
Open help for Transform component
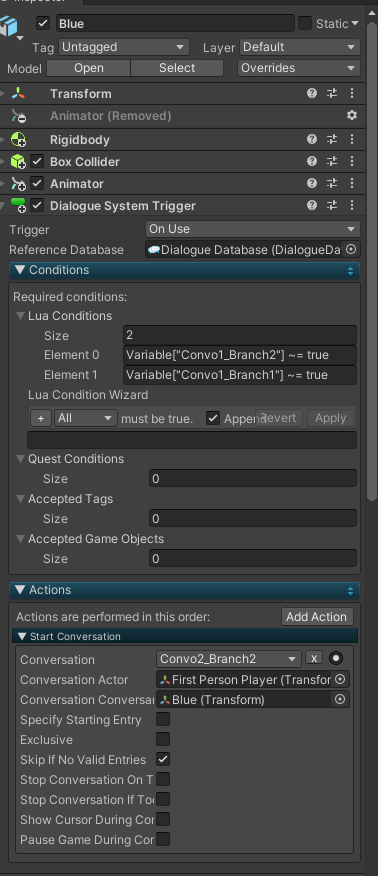(312, 93)
